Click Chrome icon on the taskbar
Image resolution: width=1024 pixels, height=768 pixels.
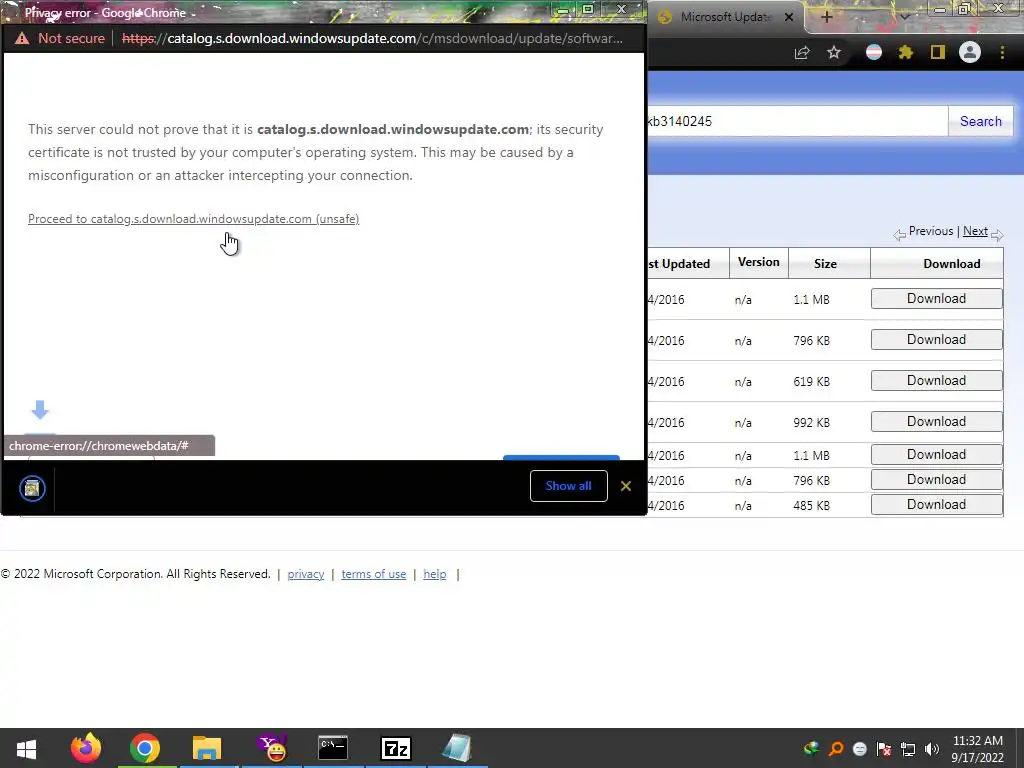(x=145, y=748)
